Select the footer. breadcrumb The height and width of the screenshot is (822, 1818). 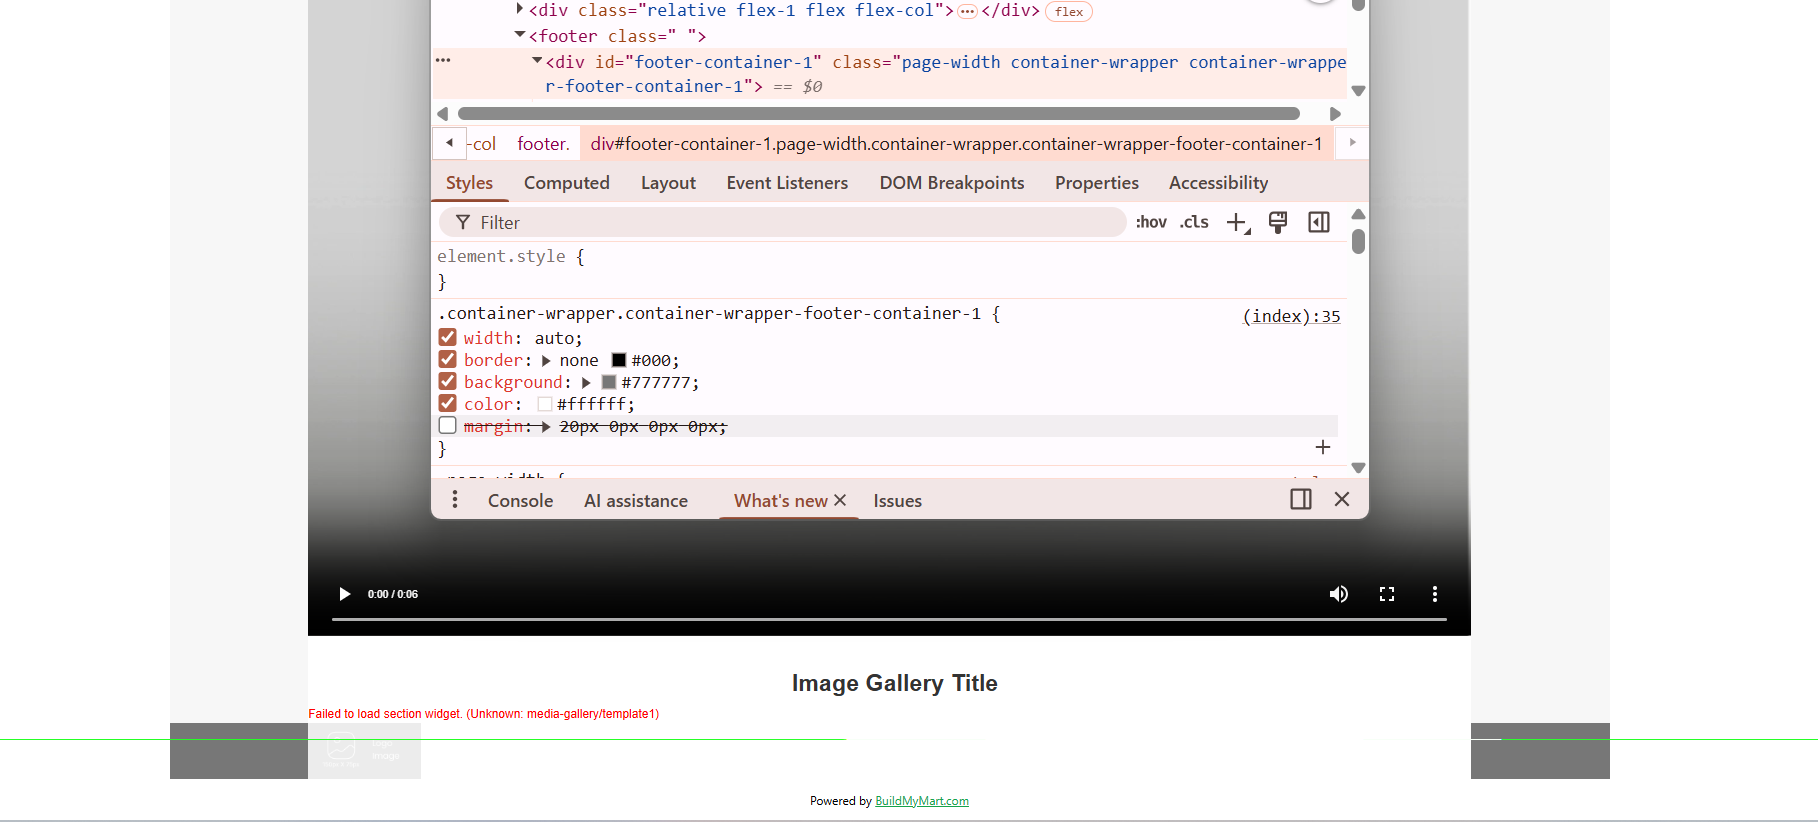coord(543,144)
